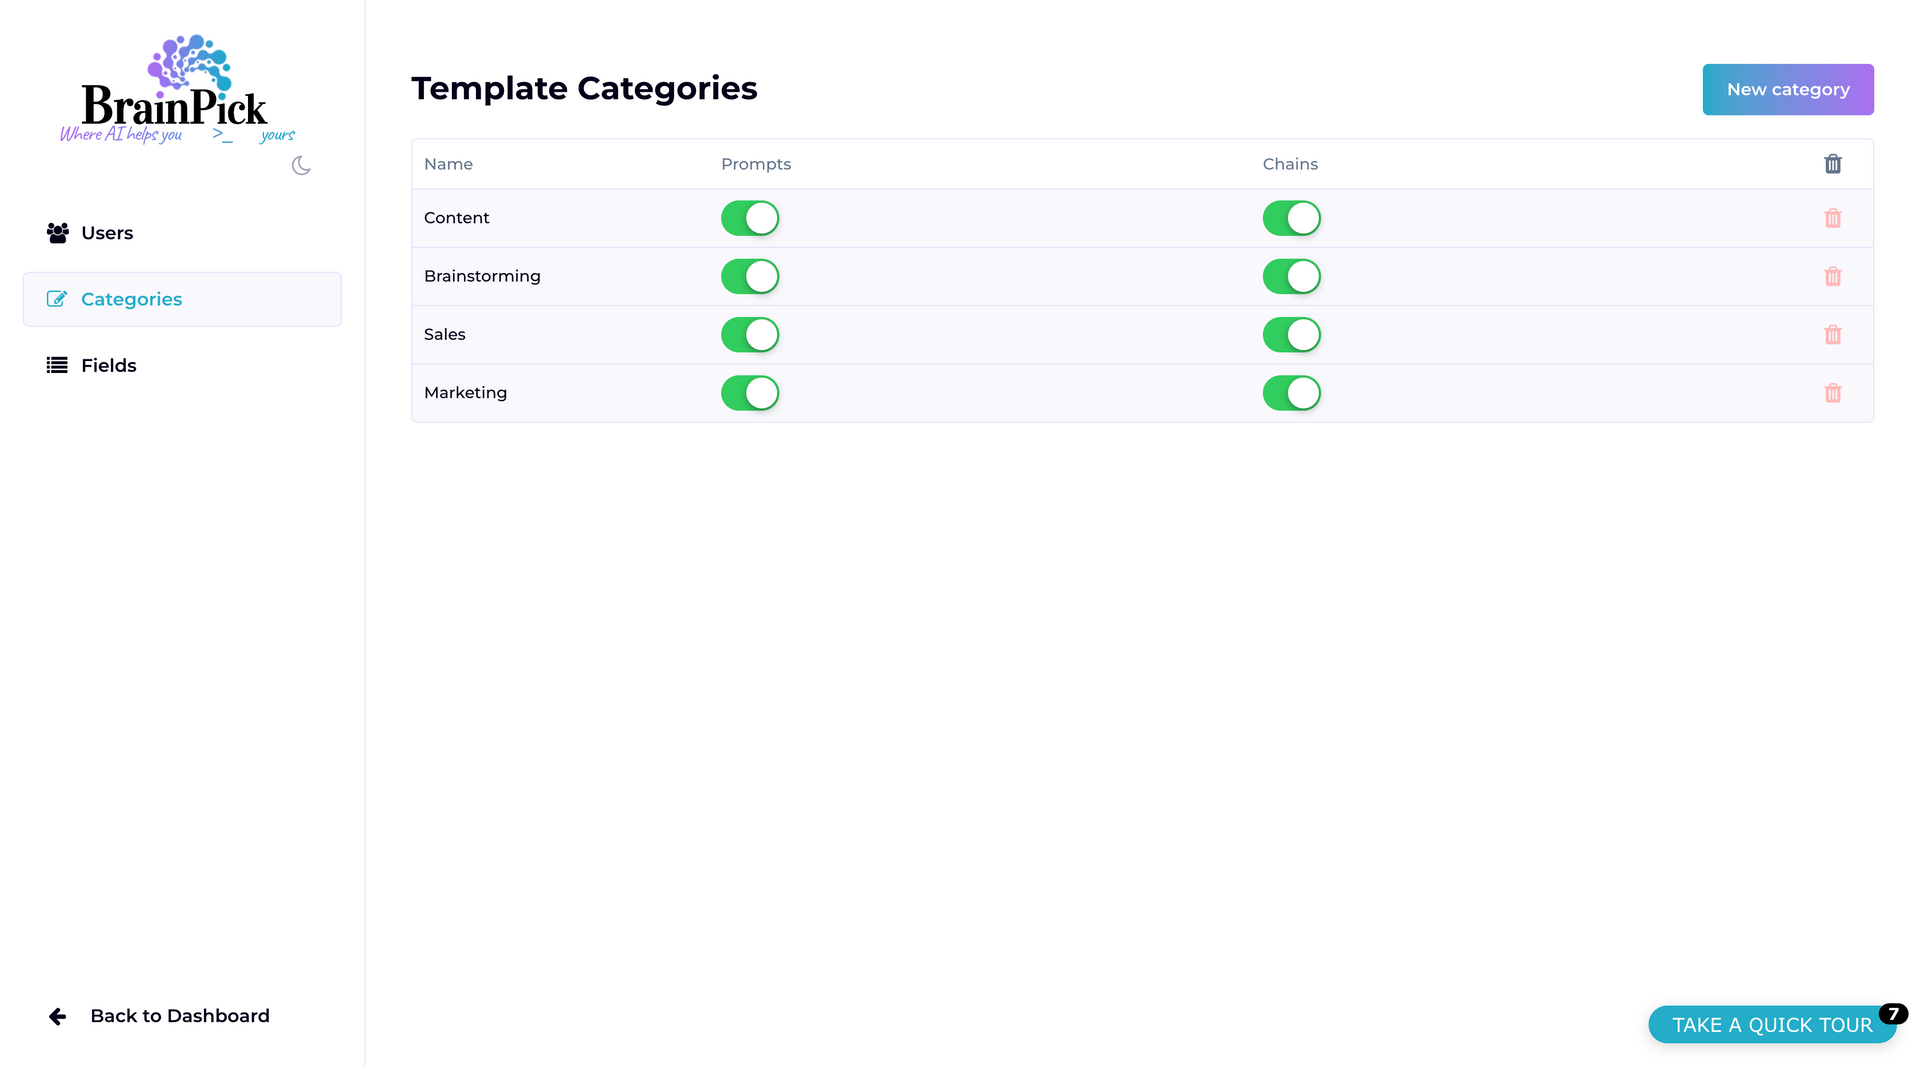Turn off Chains for Brainstorming

point(1291,276)
